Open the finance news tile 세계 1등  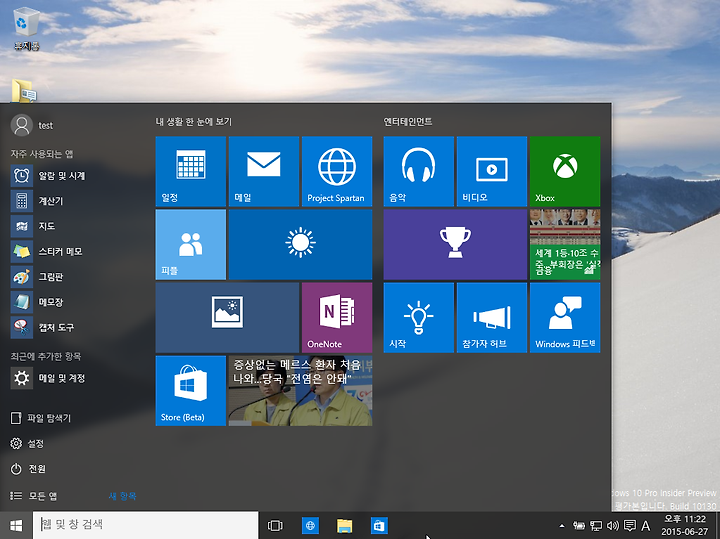pyautogui.click(x=565, y=244)
